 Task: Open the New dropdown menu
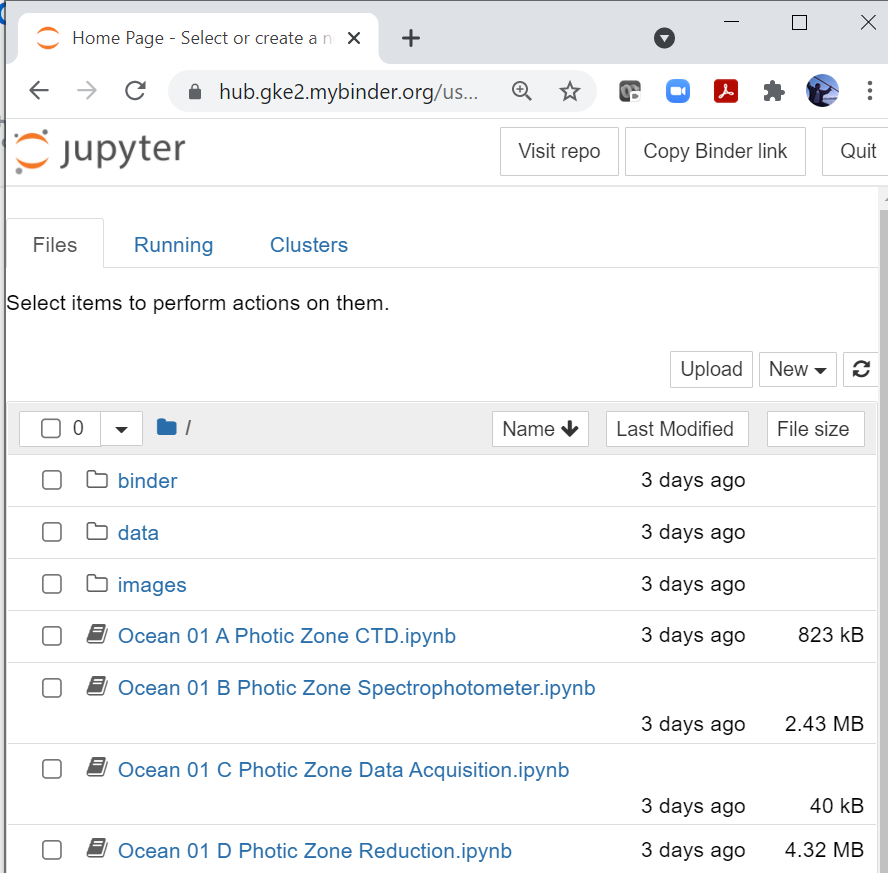(797, 369)
